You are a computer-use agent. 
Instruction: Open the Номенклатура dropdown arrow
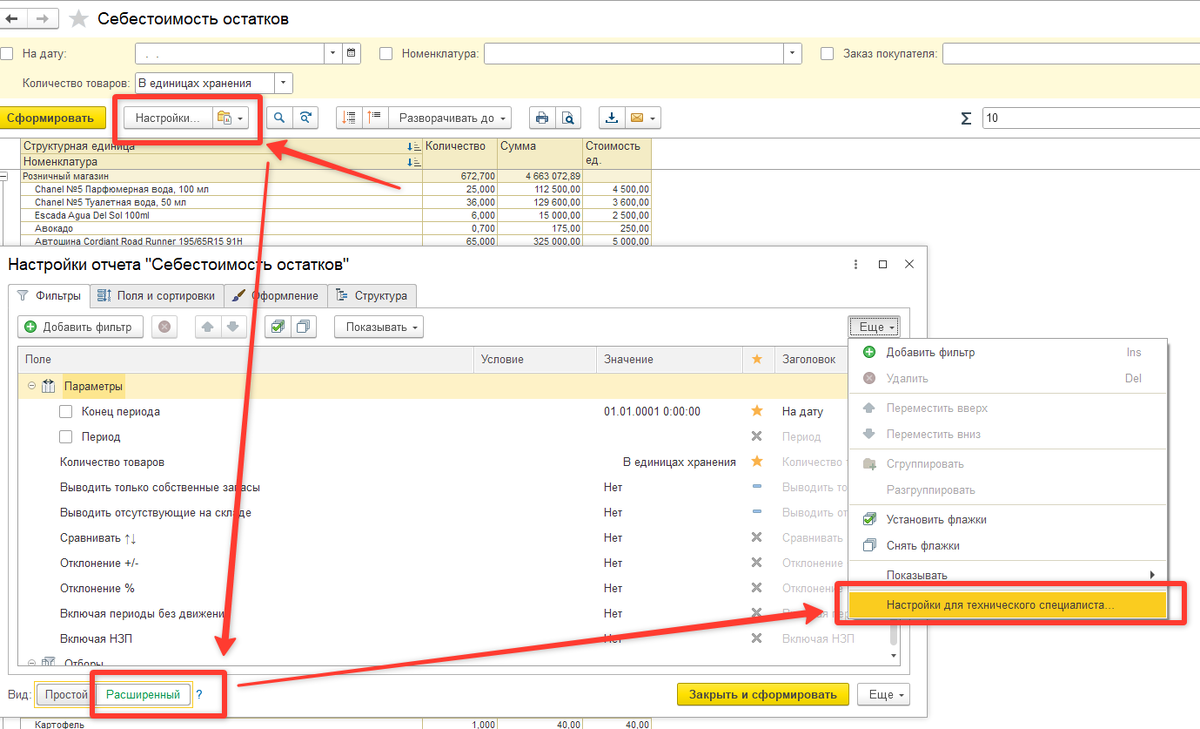pos(793,54)
